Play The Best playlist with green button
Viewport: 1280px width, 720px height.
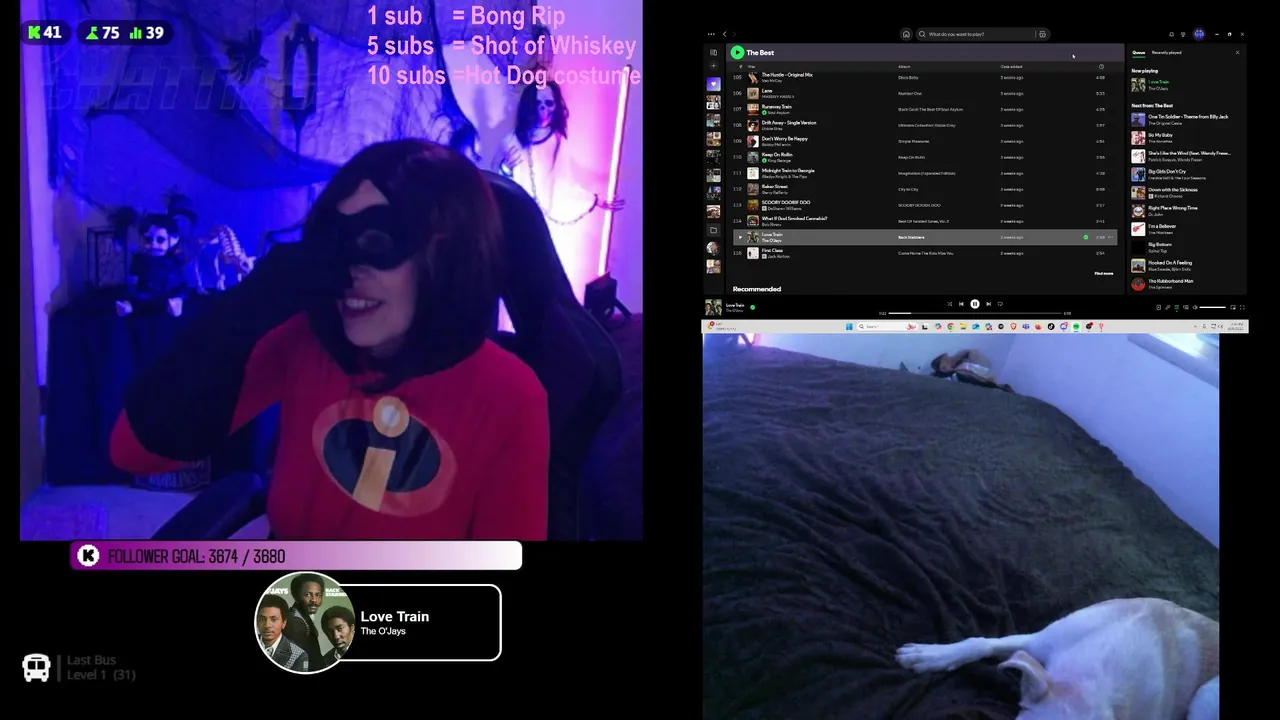pyautogui.click(x=737, y=52)
